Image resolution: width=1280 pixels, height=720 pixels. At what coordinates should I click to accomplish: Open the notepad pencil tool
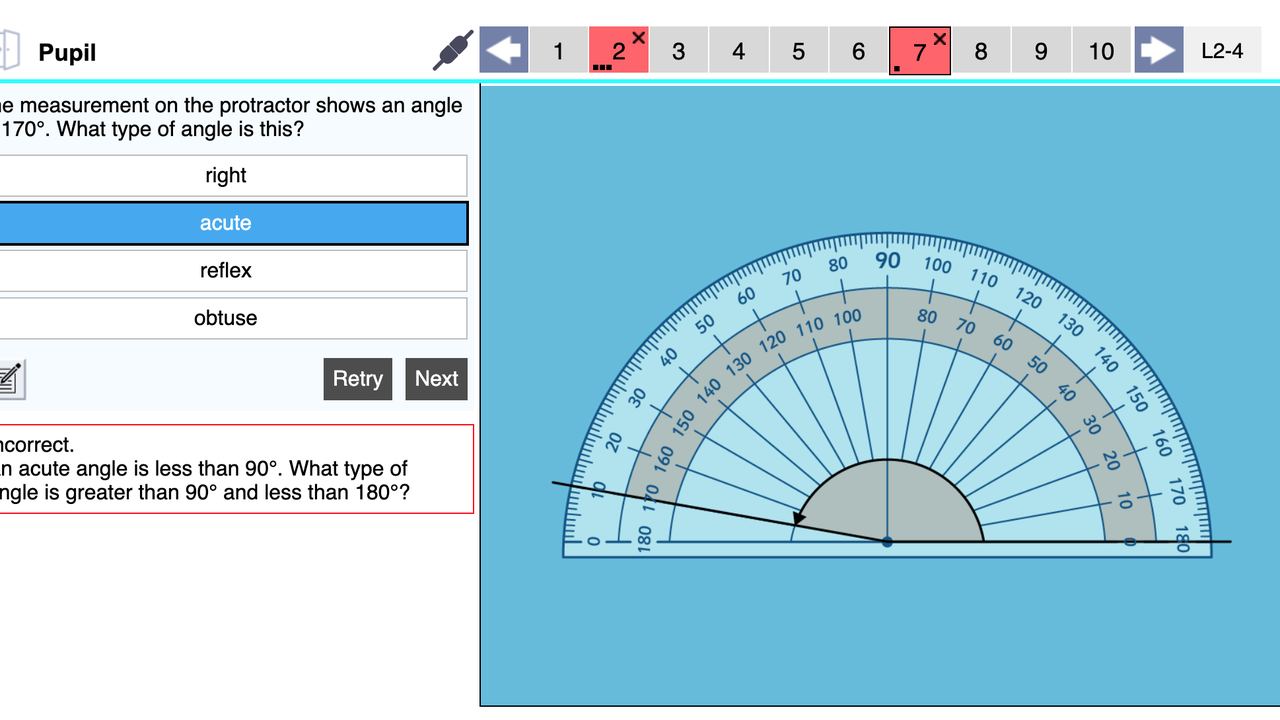pos(8,378)
